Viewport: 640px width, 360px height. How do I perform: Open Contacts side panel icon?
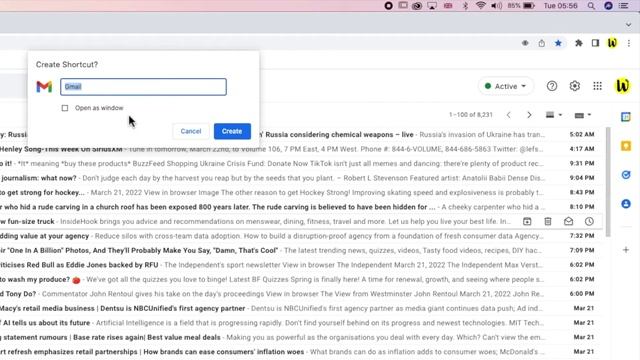pos(626,203)
